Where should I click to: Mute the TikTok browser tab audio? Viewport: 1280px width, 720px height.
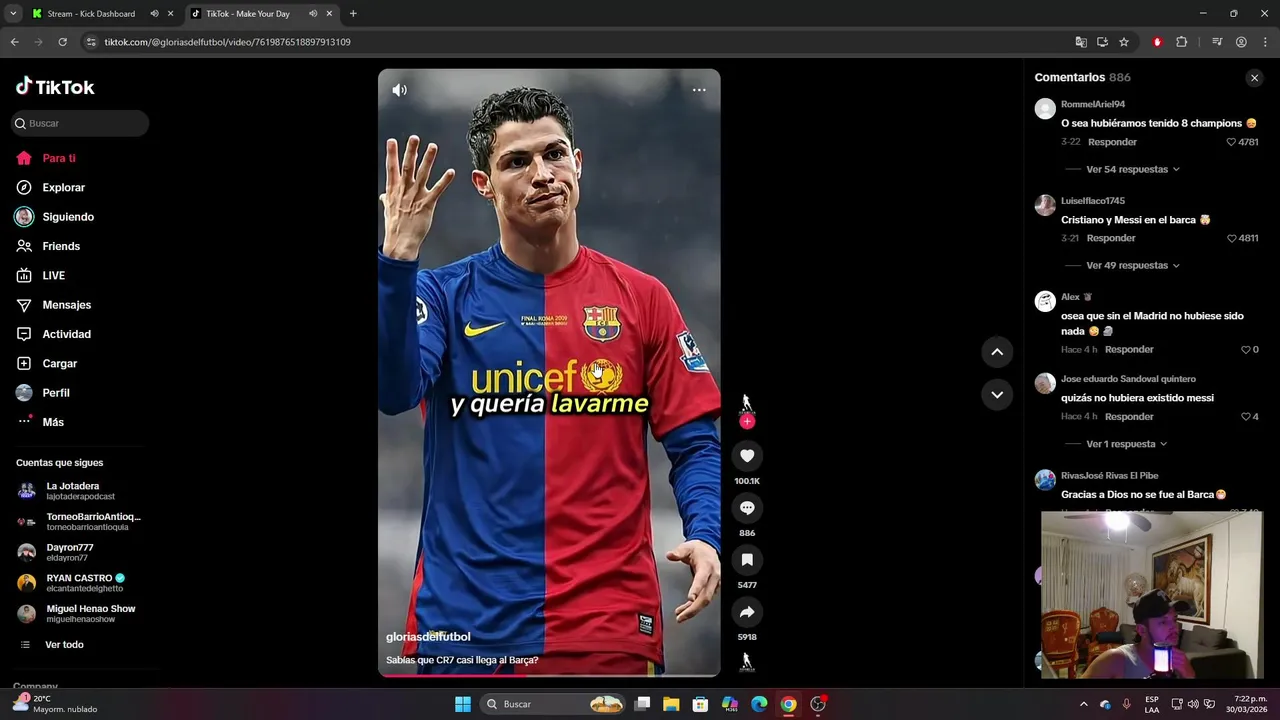pos(313,14)
